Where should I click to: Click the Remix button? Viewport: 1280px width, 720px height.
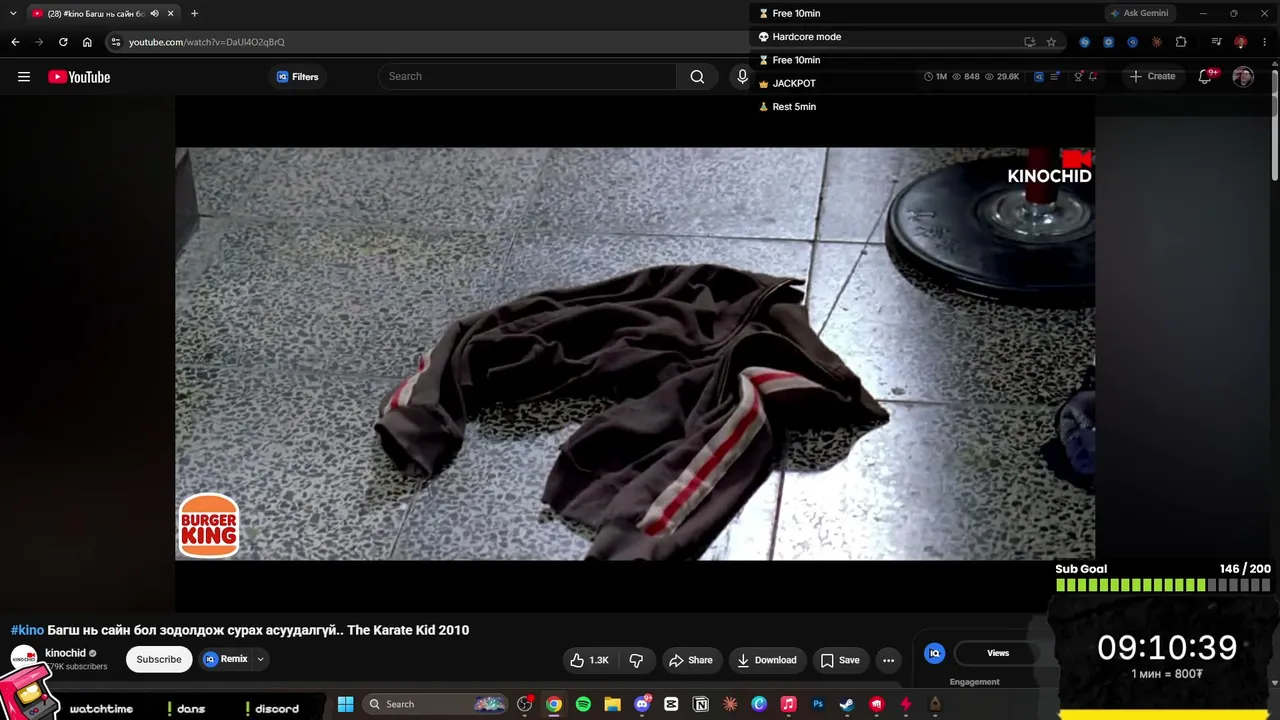[226, 659]
